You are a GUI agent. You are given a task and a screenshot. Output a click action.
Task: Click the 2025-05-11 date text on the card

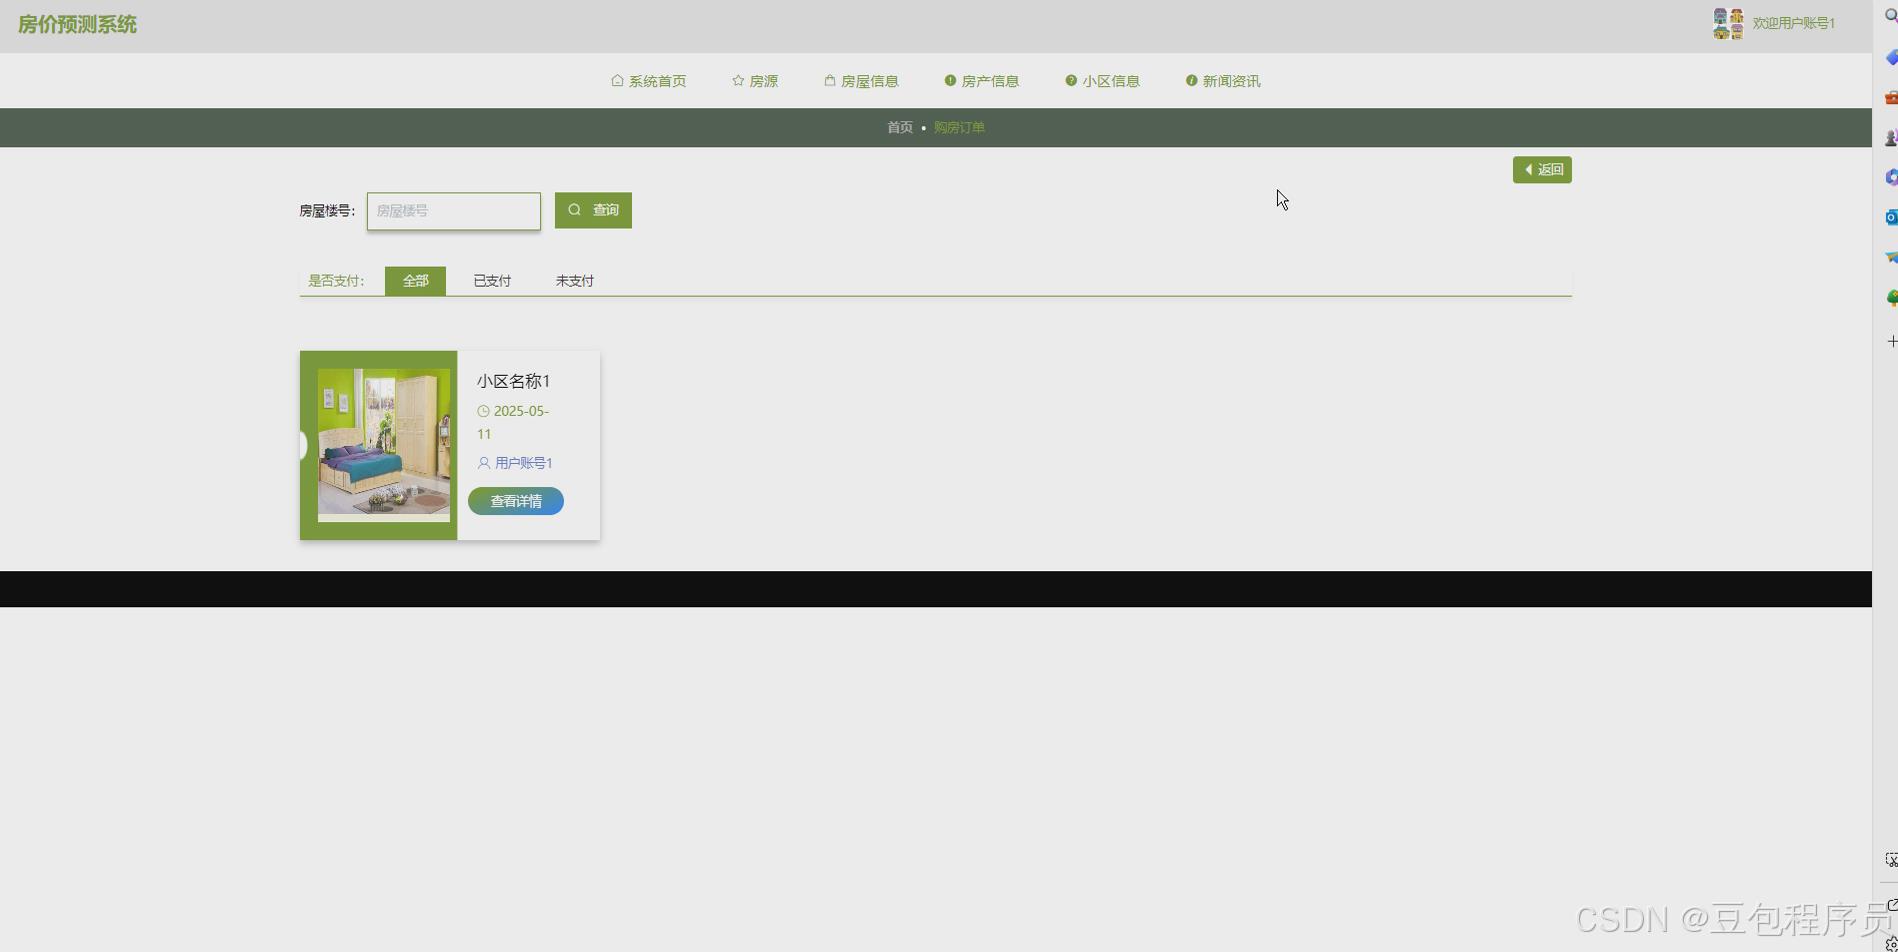513,422
